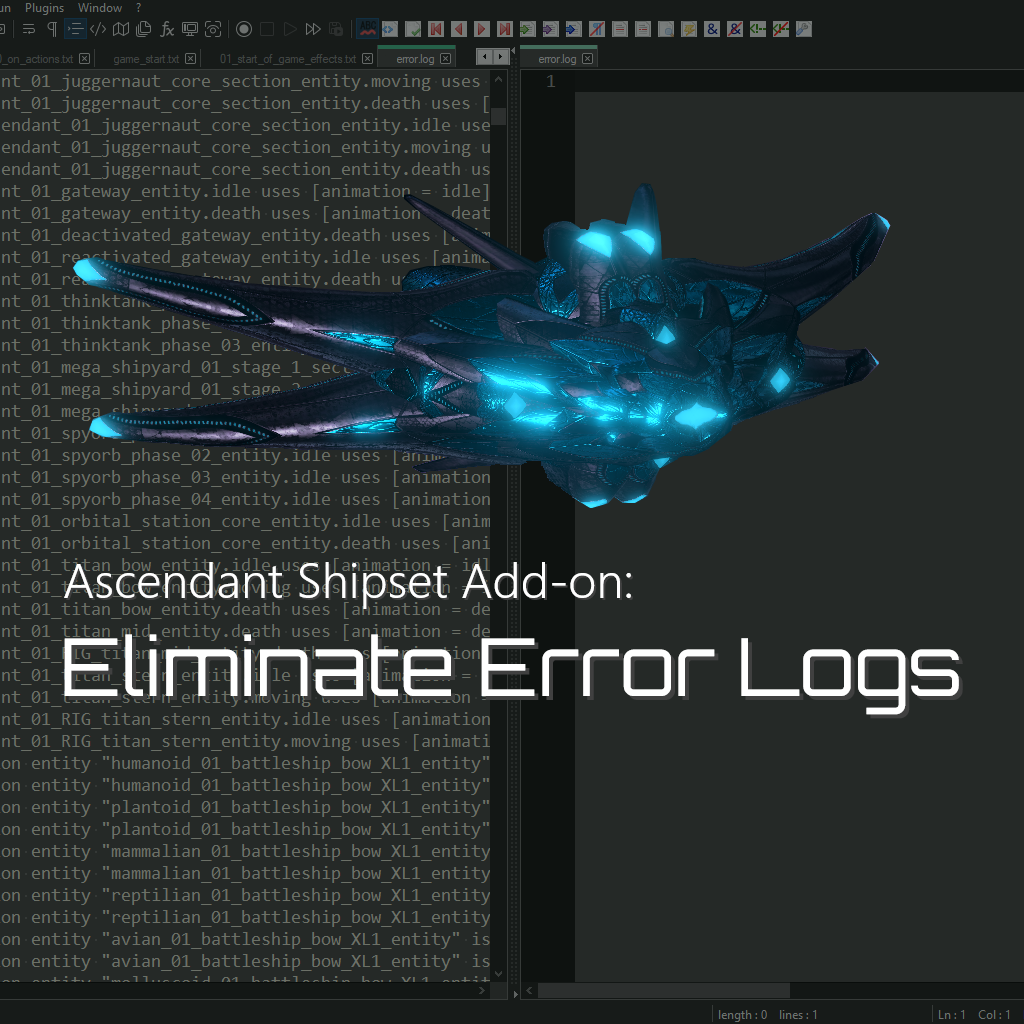Show the Function List panel (fx icon)
This screenshot has height=1024, width=1024.
click(x=167, y=29)
